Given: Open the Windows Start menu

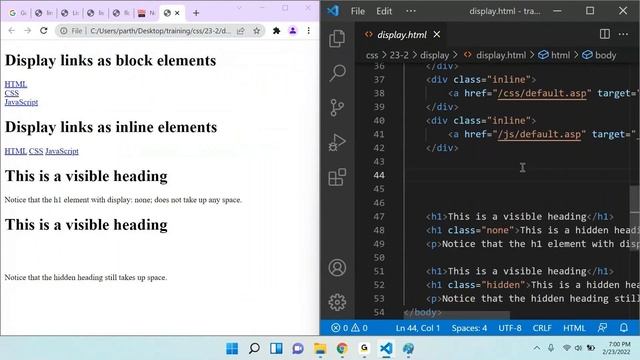Looking at the screenshot, I should [232, 349].
